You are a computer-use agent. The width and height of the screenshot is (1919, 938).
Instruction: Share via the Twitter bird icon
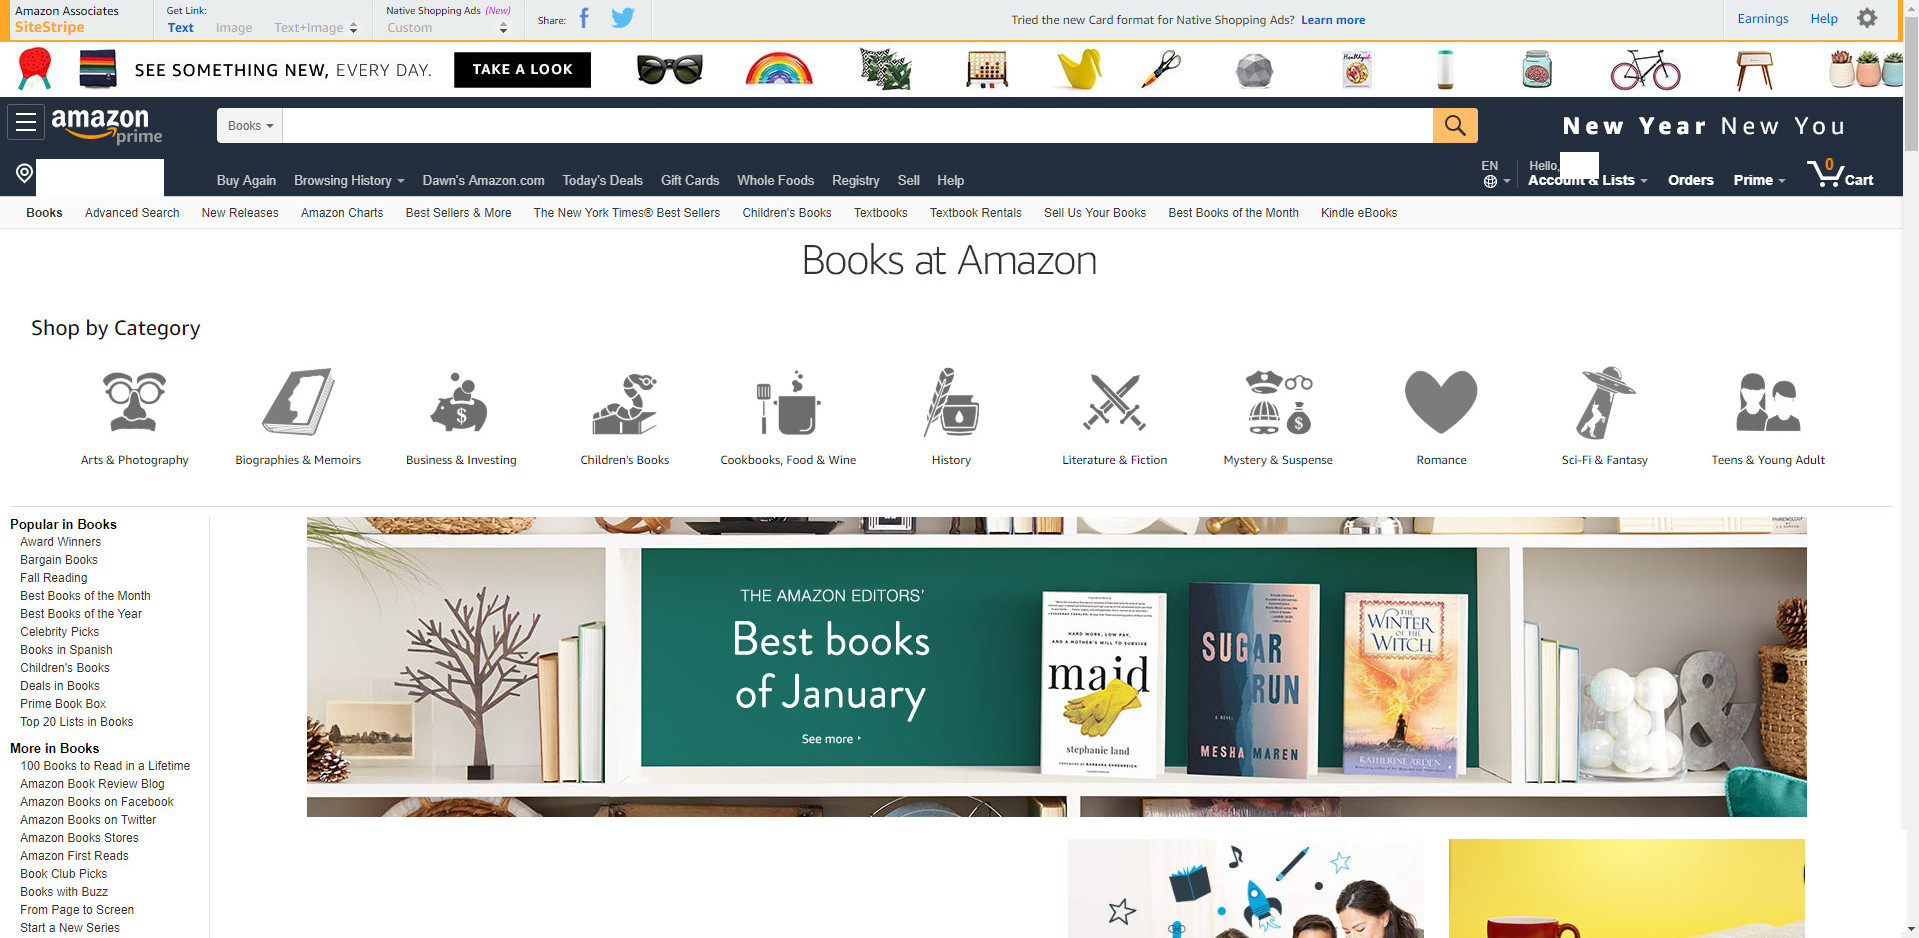click(x=623, y=19)
